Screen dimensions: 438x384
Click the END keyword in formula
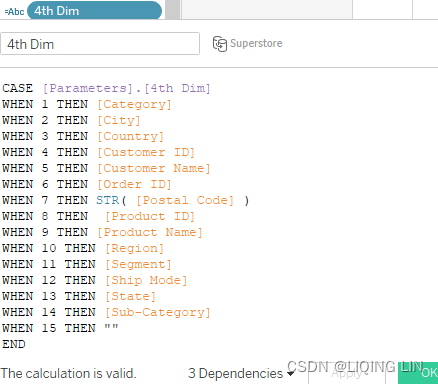[14, 344]
